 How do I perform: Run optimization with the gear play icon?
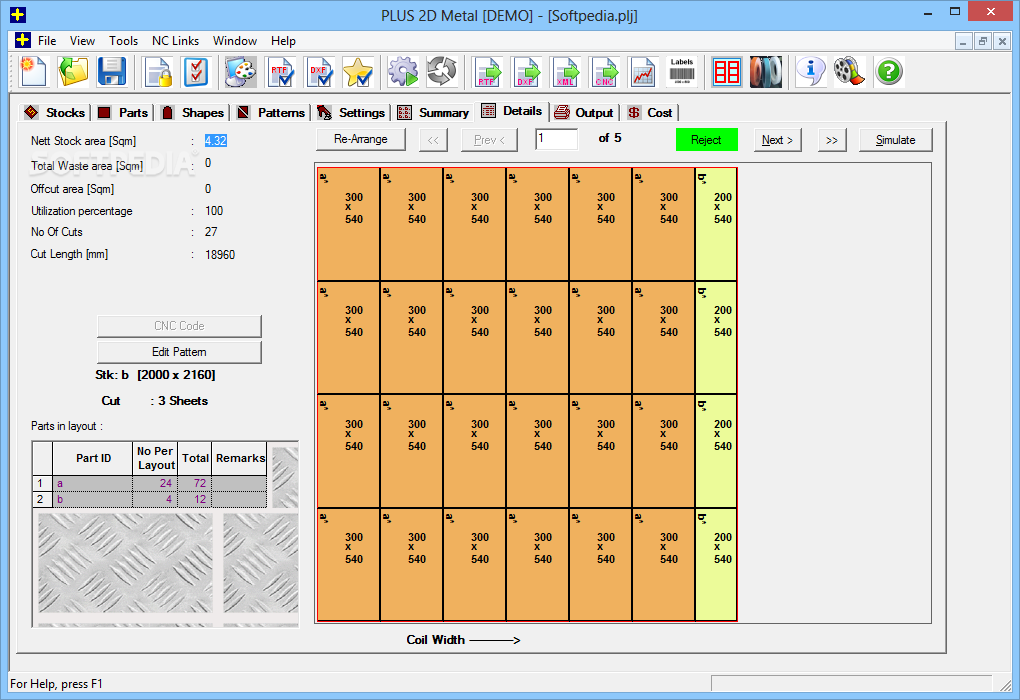[x=403, y=72]
